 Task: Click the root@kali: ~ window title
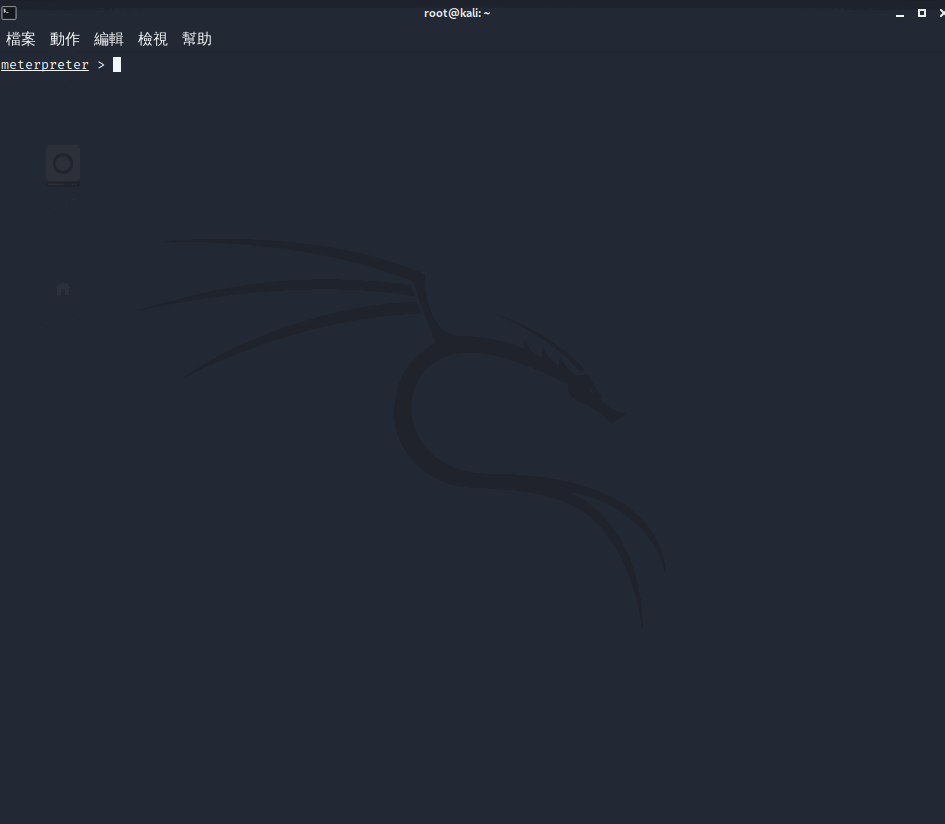(457, 13)
